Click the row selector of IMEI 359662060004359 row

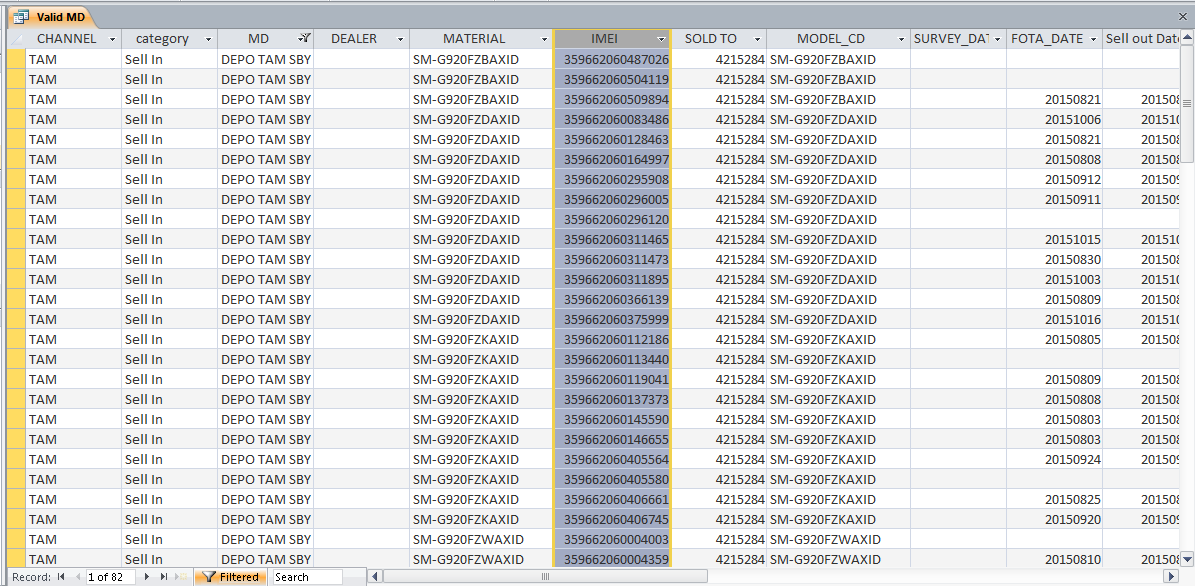click(x=16, y=559)
